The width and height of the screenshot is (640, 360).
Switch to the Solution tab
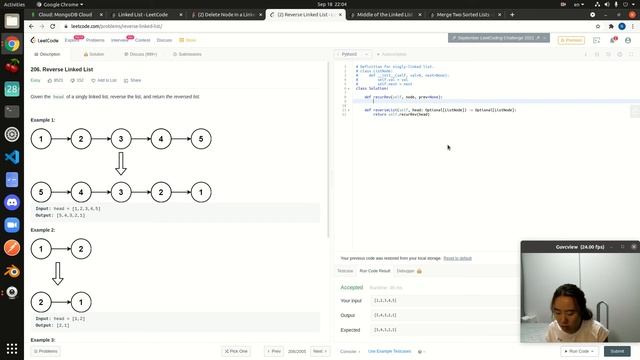pyautogui.click(x=94, y=54)
